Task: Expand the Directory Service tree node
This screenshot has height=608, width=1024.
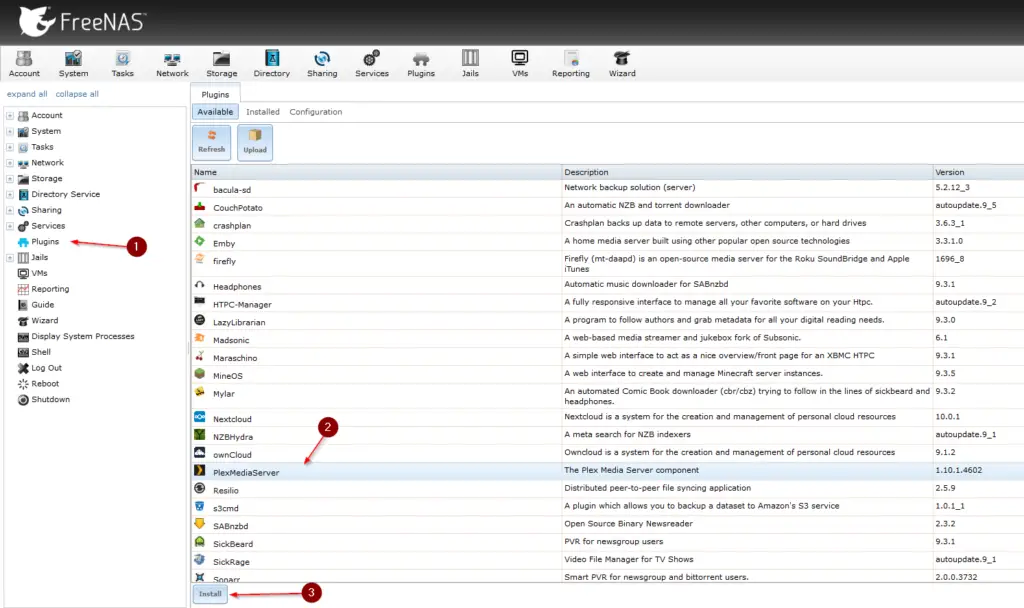Action: click(x=10, y=194)
